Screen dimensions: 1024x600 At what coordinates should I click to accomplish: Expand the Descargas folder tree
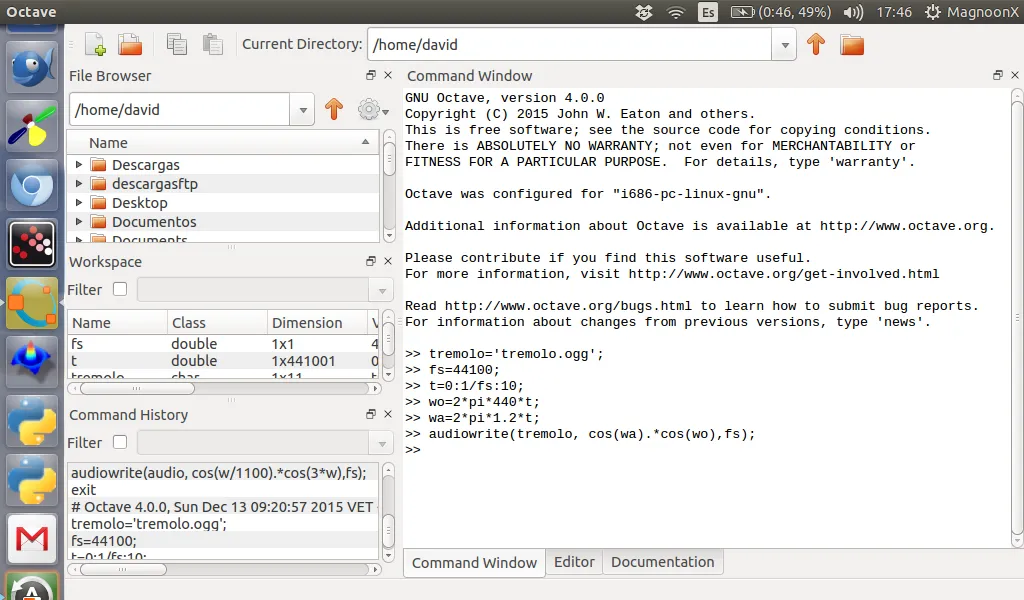point(79,165)
